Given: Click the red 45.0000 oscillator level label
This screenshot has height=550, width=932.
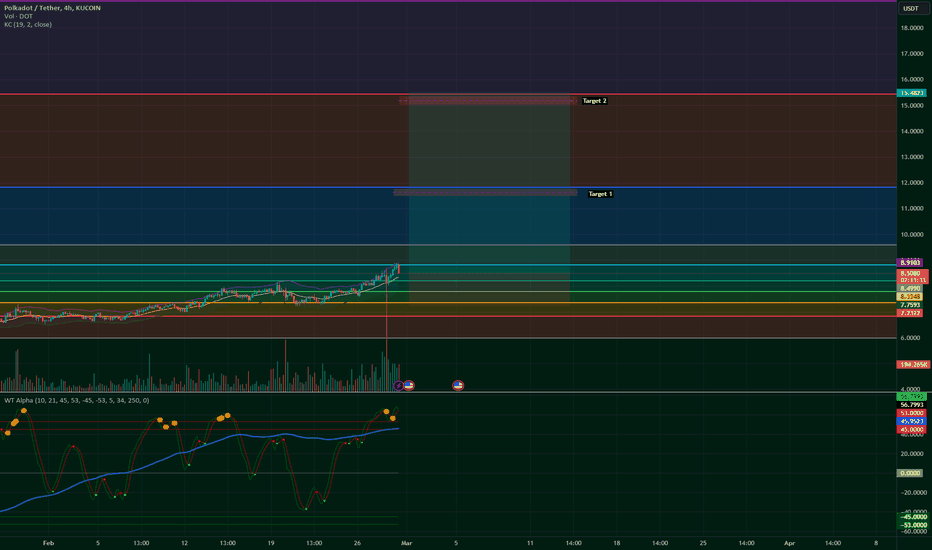Looking at the screenshot, I should [912, 429].
